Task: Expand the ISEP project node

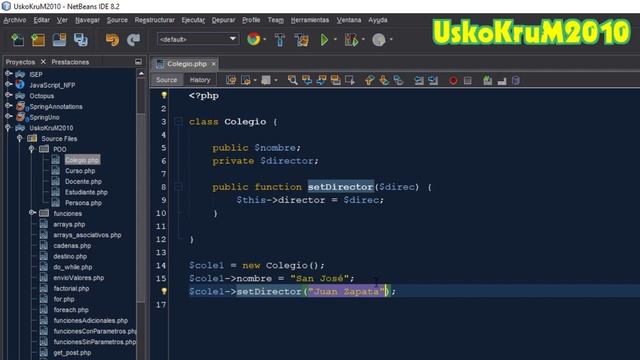Action: [x=8, y=74]
